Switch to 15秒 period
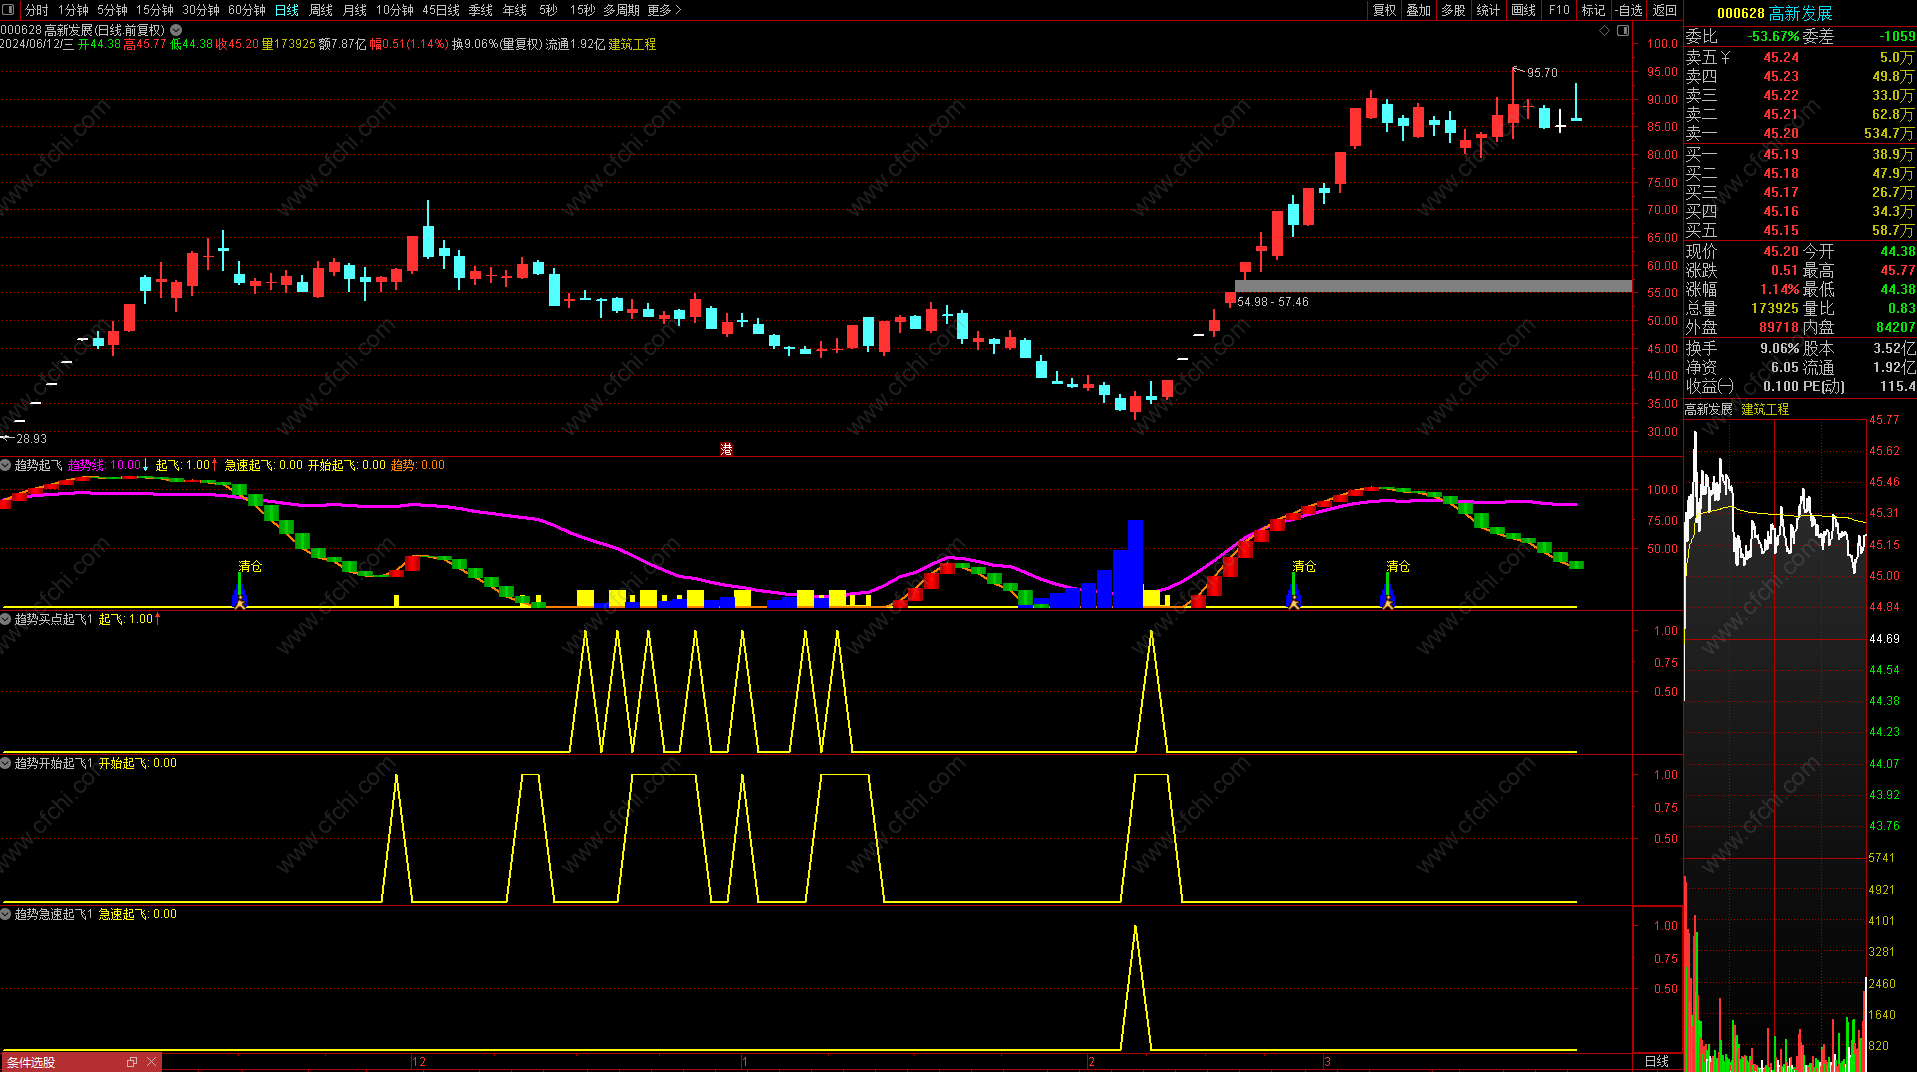The image size is (1917, 1072). [x=582, y=10]
